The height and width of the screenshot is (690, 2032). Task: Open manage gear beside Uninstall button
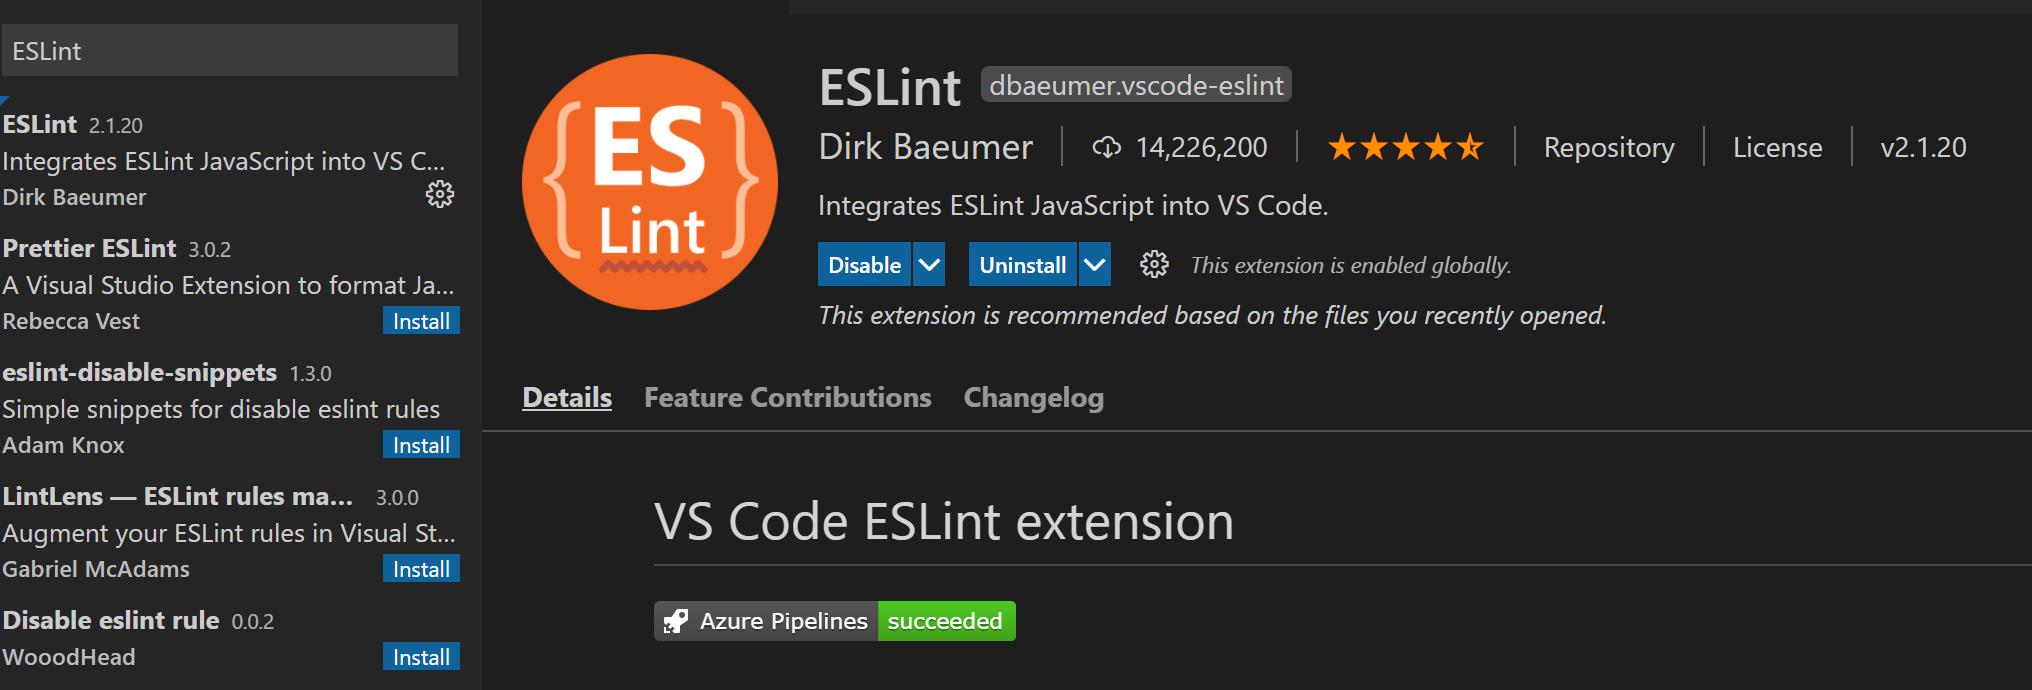pyautogui.click(x=1154, y=265)
